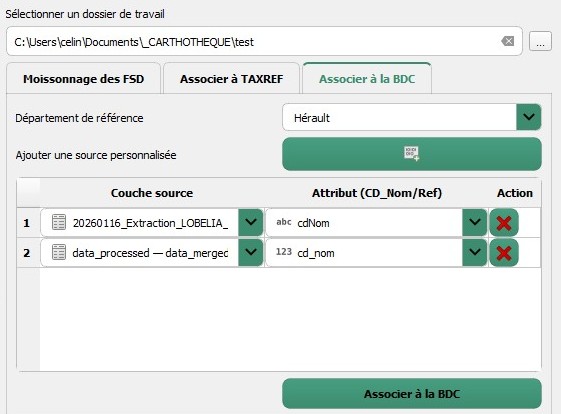The height and width of the screenshot is (414, 561).
Task: Browse for folder with the ... button
Action: 540,42
